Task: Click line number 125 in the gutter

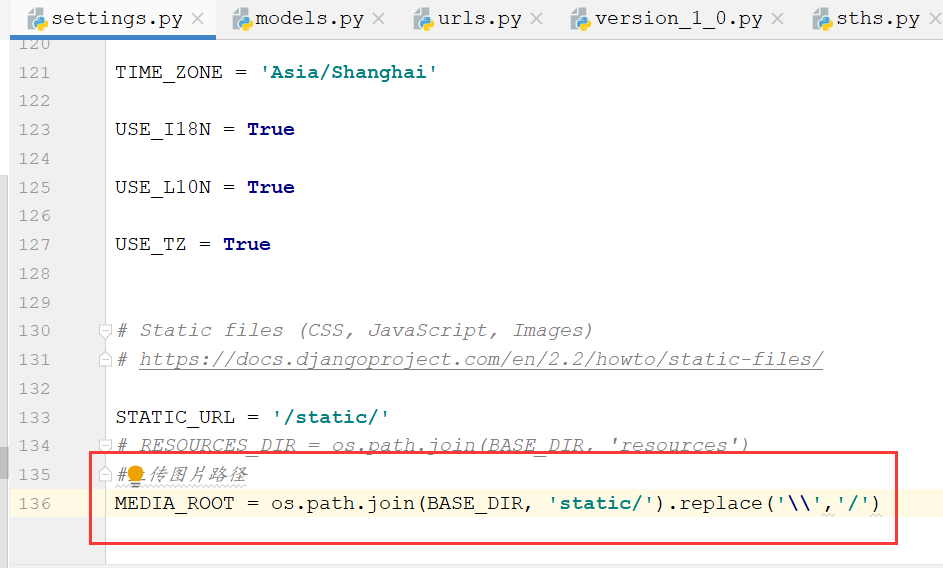Action: 34,188
